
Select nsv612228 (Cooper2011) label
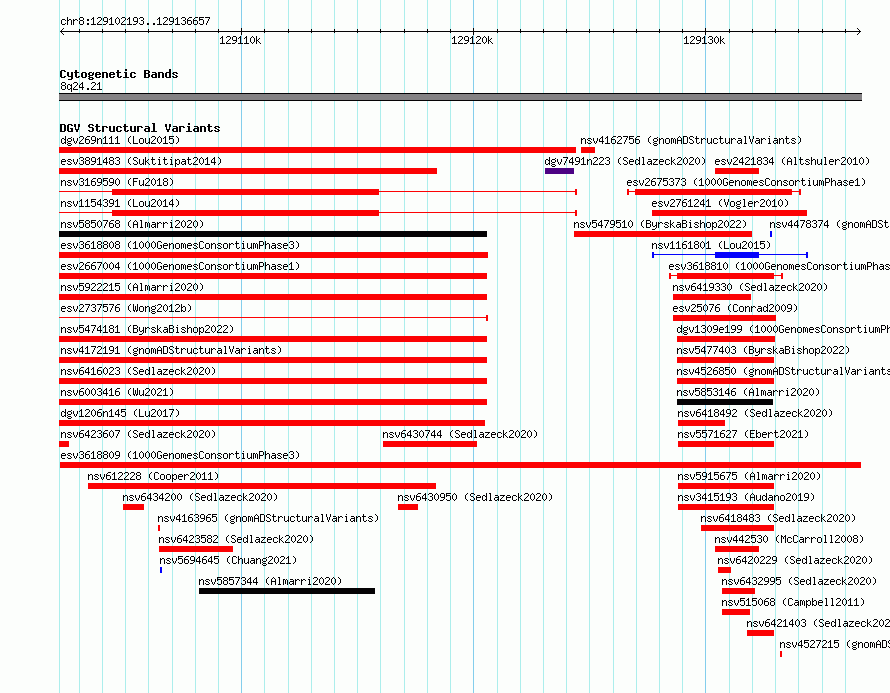tap(153, 476)
